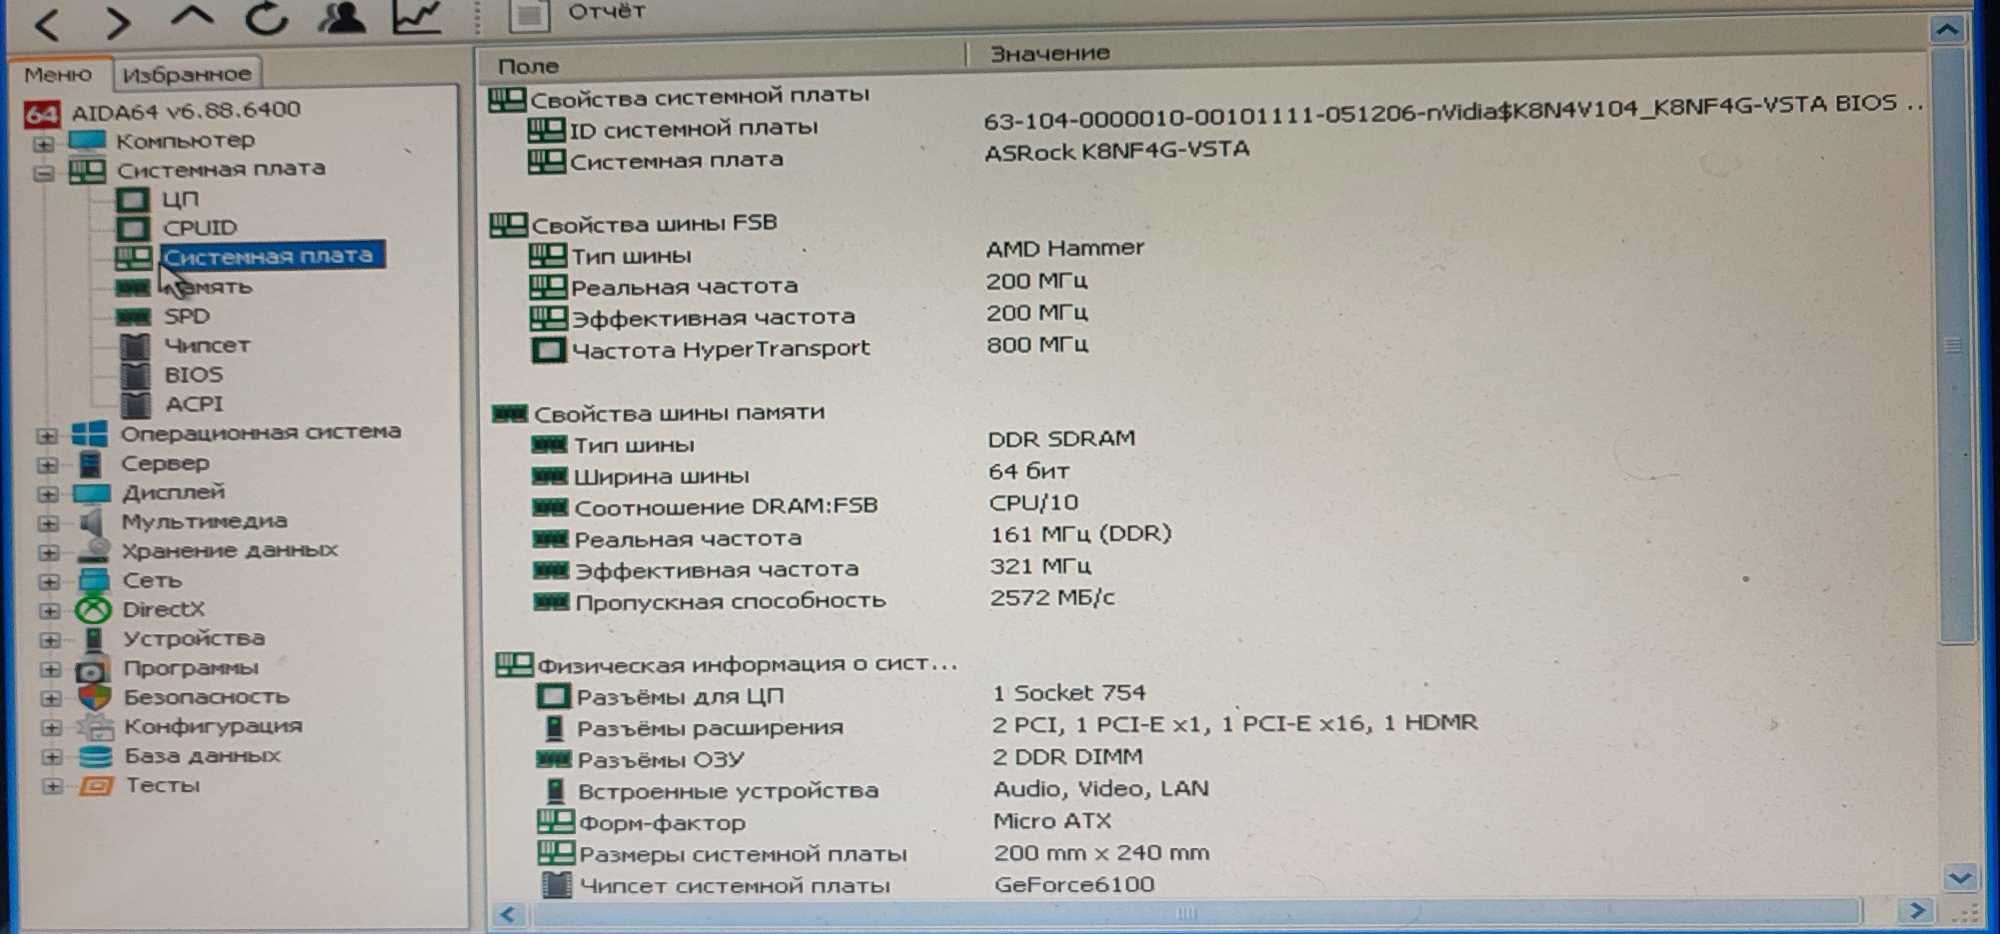Viewport: 2000px width, 934px height.
Task: Go up one level with Up arrow
Action: (191, 17)
